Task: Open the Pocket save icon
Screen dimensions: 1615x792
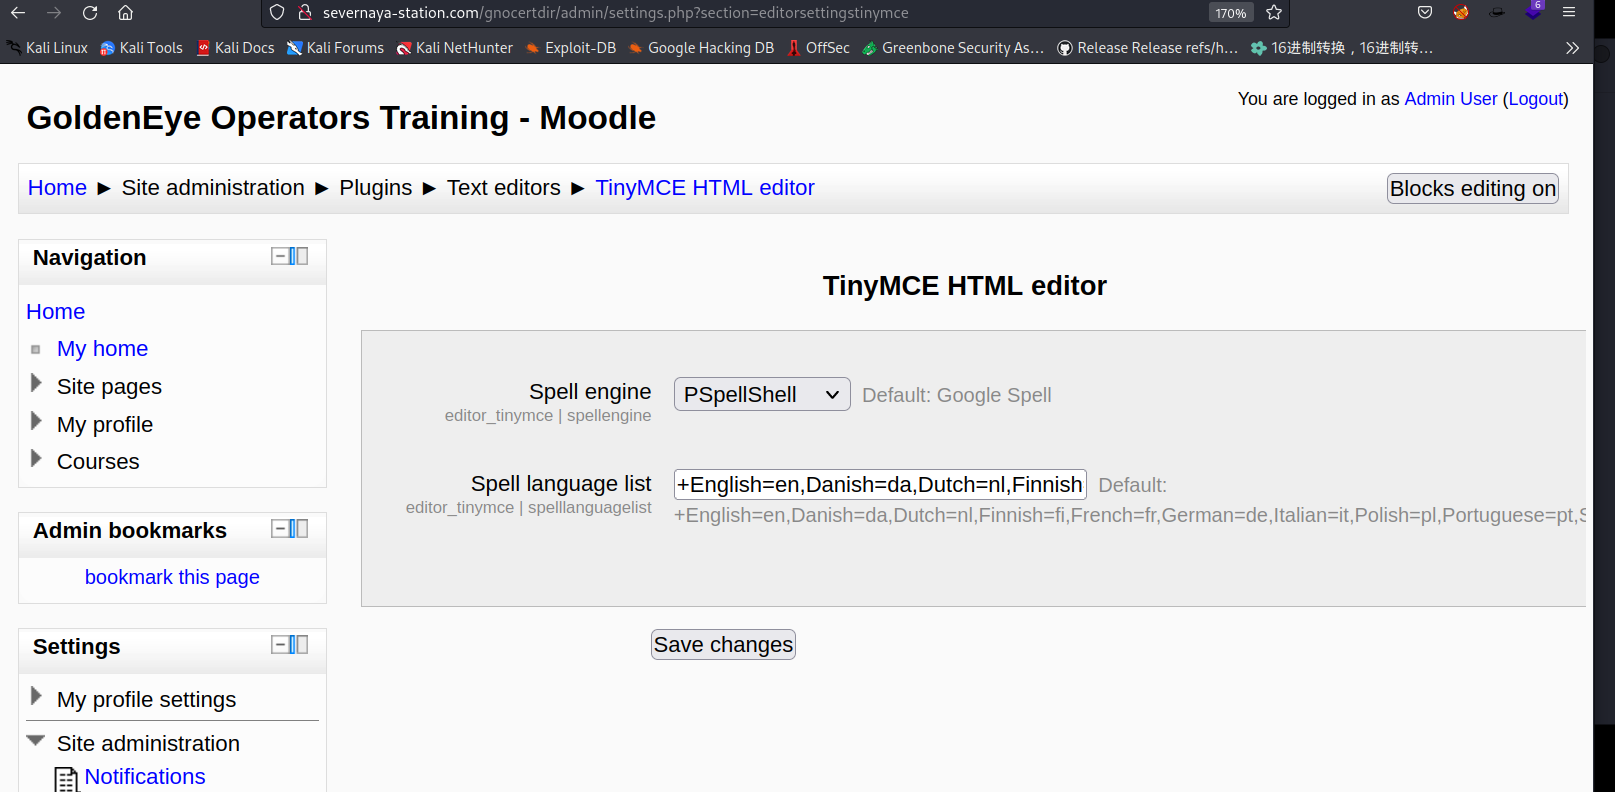Action: tap(1425, 13)
